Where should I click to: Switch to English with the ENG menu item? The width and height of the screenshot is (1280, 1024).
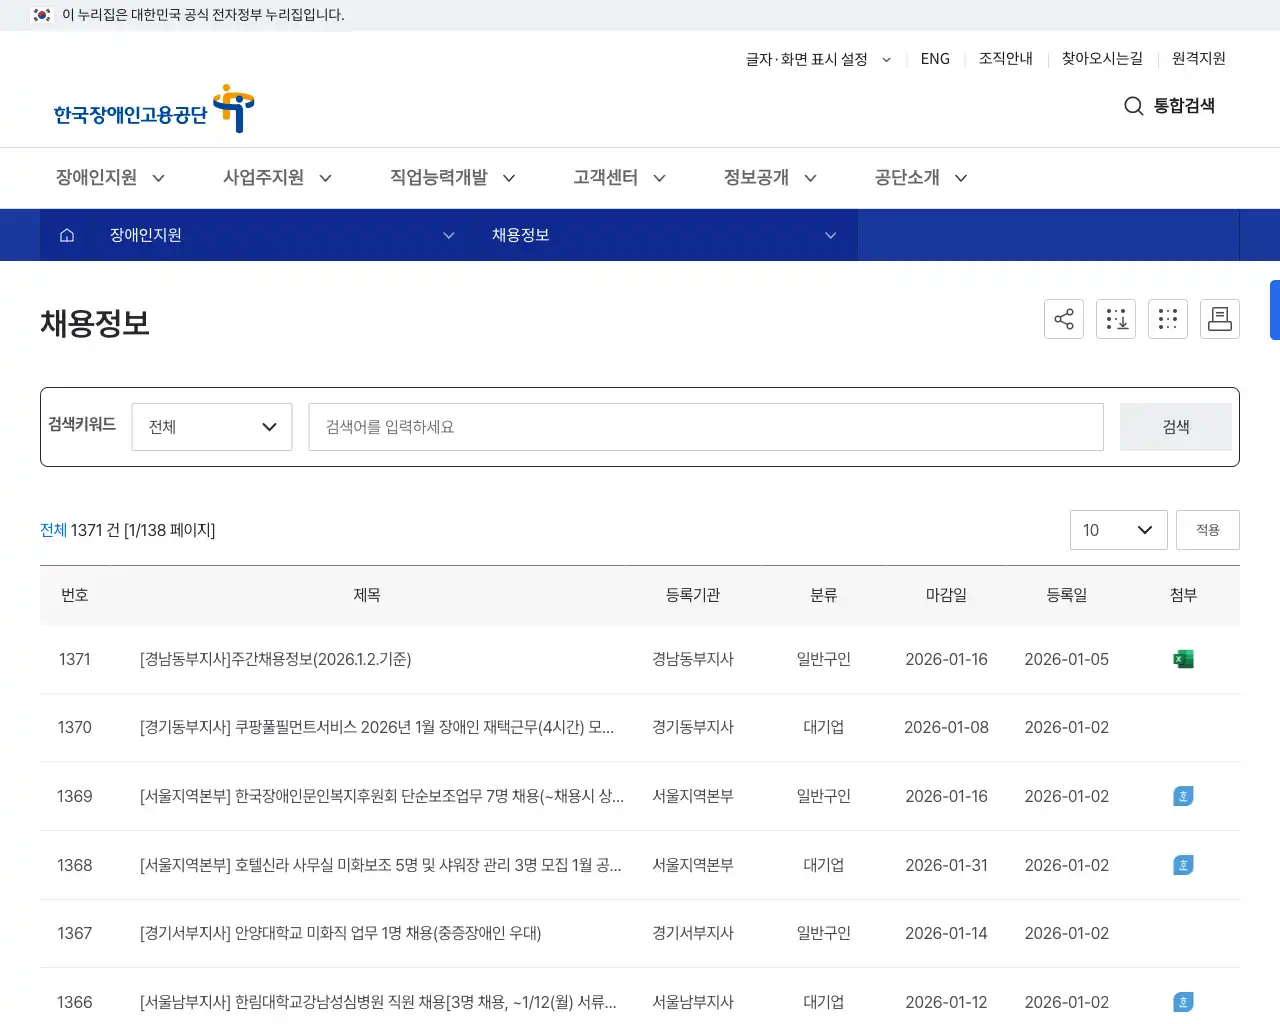(935, 59)
